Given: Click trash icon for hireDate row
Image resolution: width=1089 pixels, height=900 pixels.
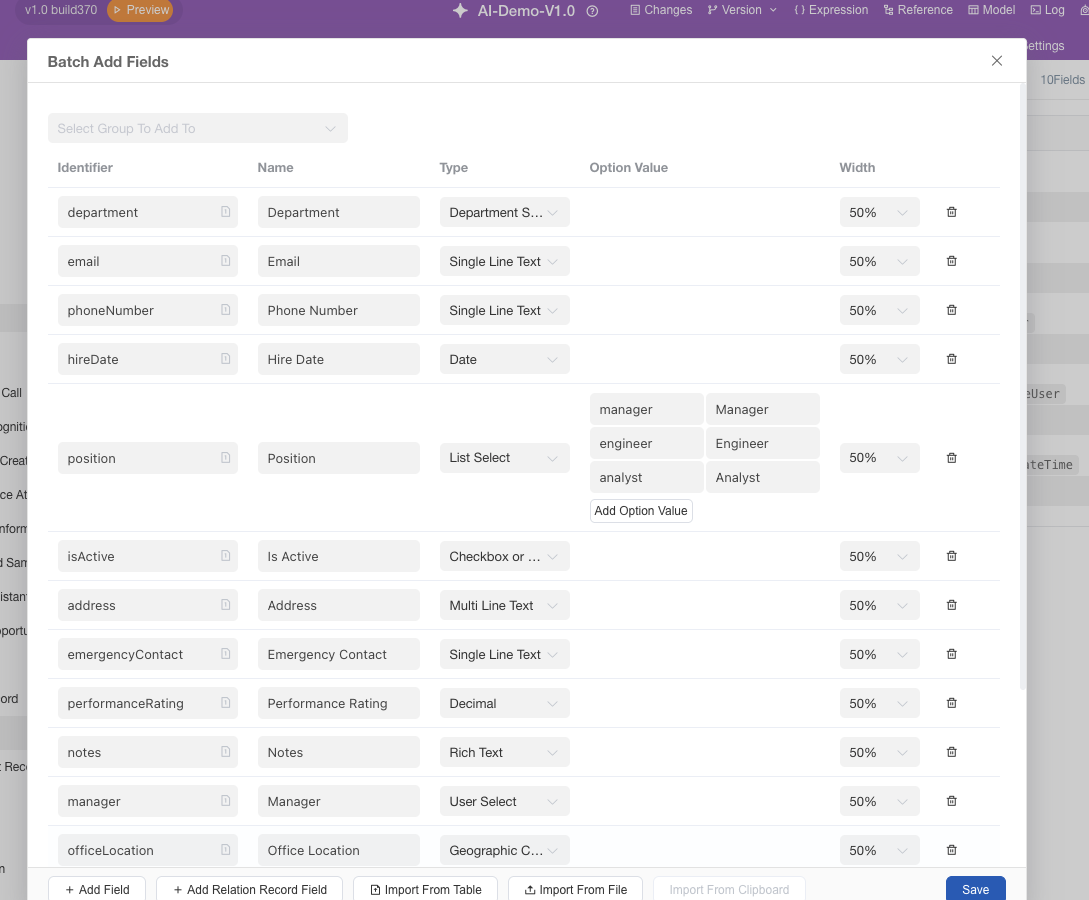Looking at the screenshot, I should click(951, 359).
